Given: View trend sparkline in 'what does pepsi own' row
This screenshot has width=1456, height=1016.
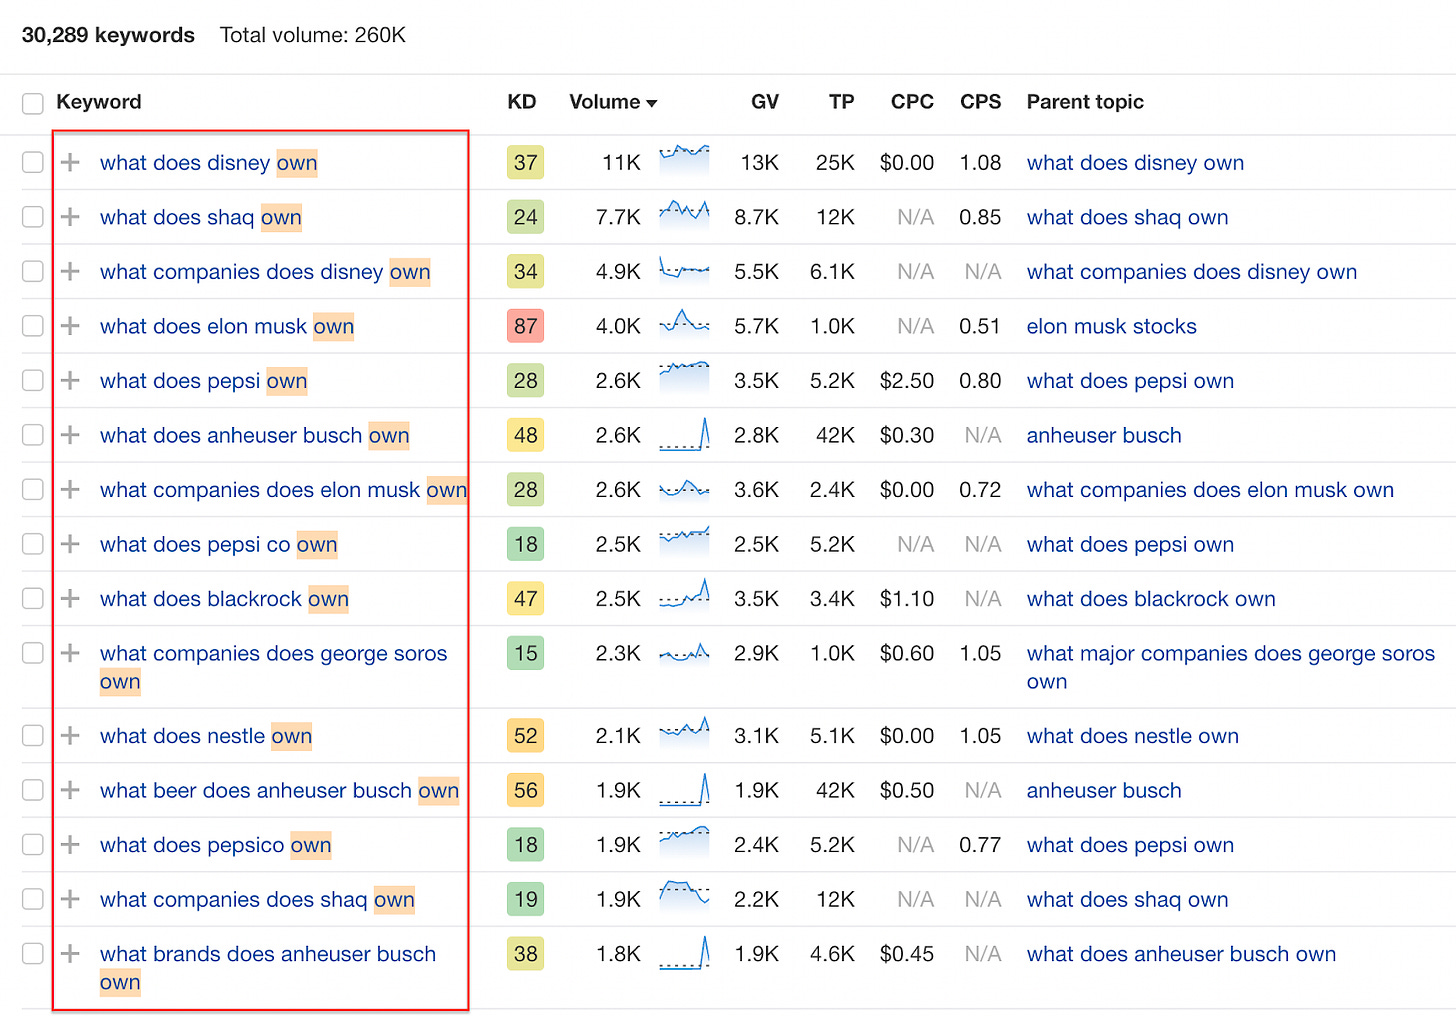Looking at the screenshot, I should click(x=684, y=378).
